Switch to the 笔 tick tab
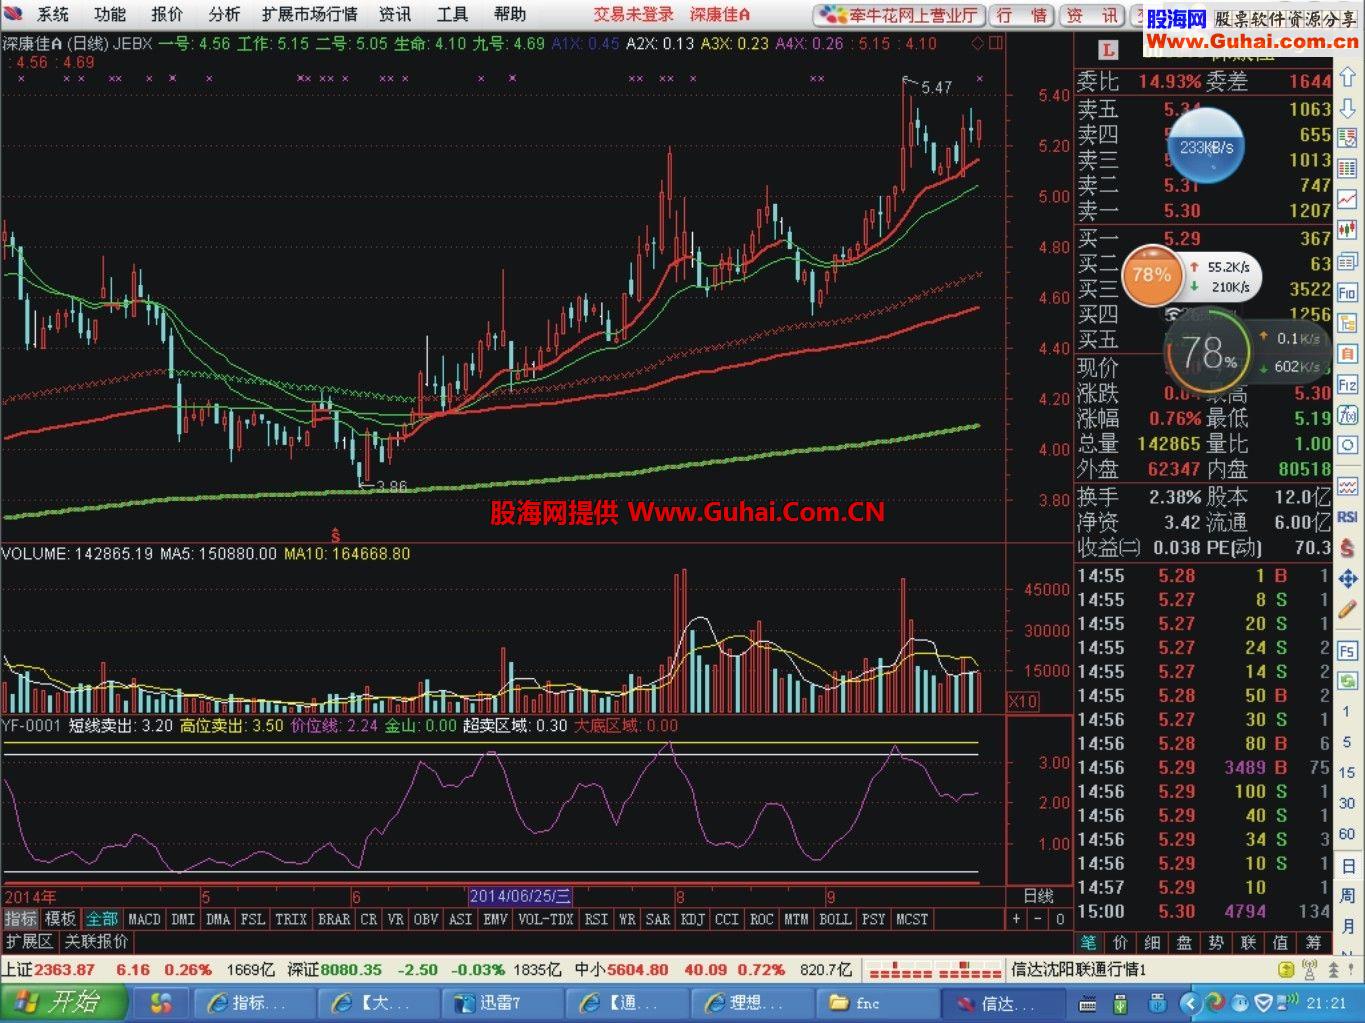Screen dimensions: 1365x1023 1089,942
